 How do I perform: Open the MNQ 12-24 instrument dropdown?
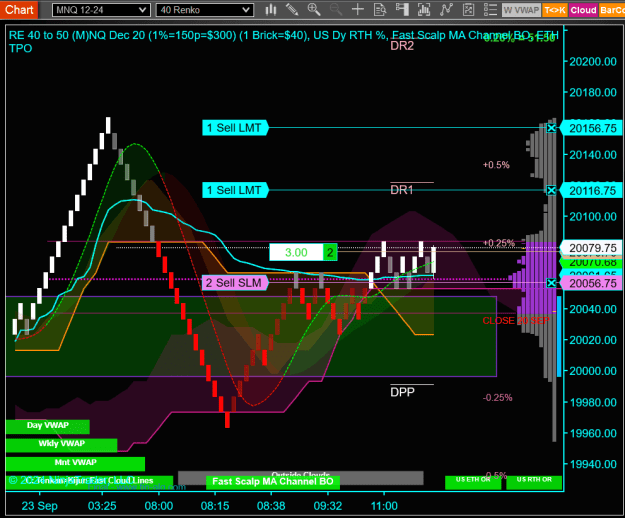(x=101, y=10)
